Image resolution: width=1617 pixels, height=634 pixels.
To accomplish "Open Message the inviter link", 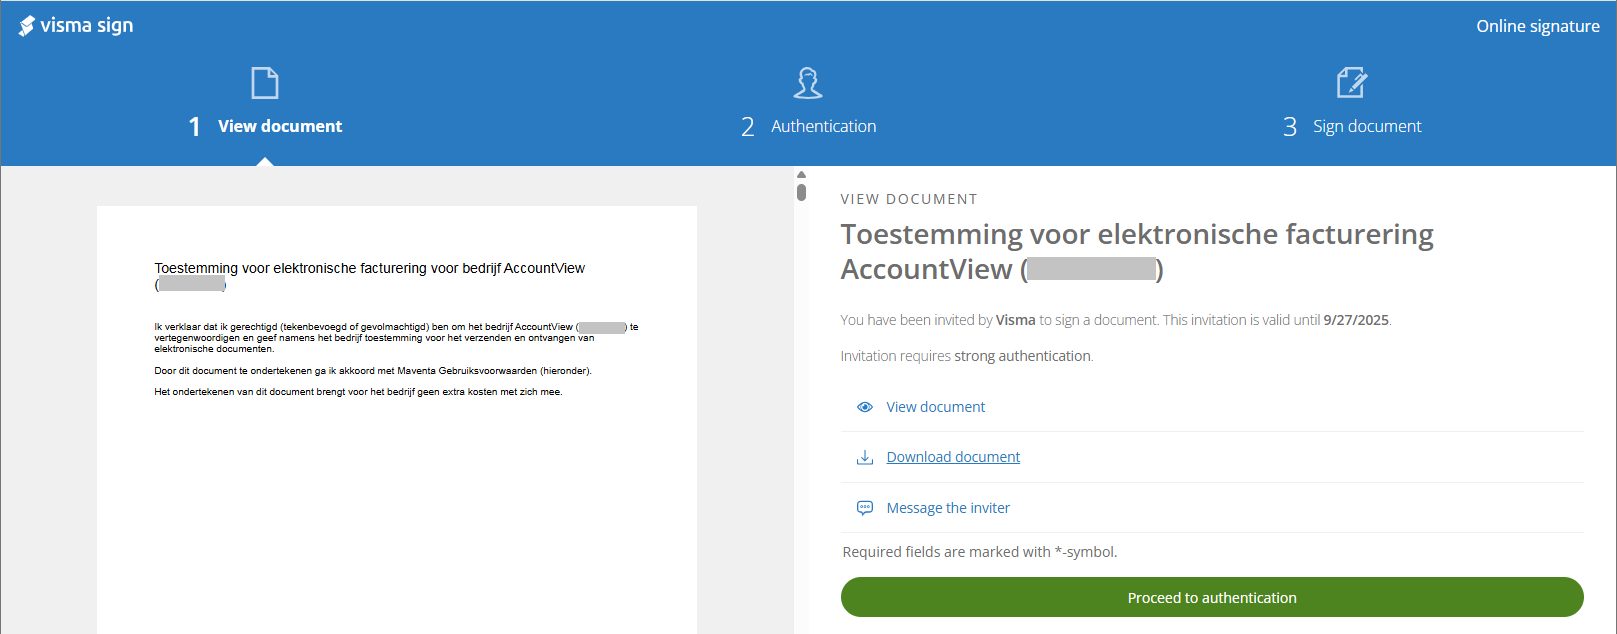I will pyautogui.click(x=948, y=508).
